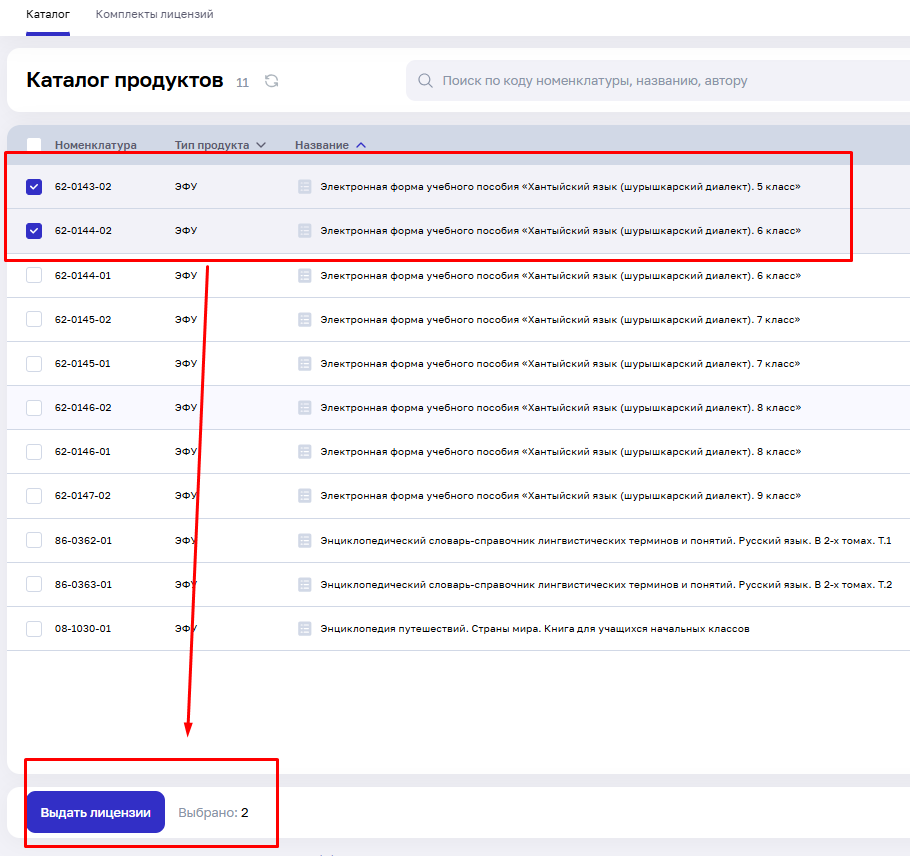This screenshot has width=910, height=856.
Task: Click the refresh icon beside Каталог продуктов
Action: (x=271, y=81)
